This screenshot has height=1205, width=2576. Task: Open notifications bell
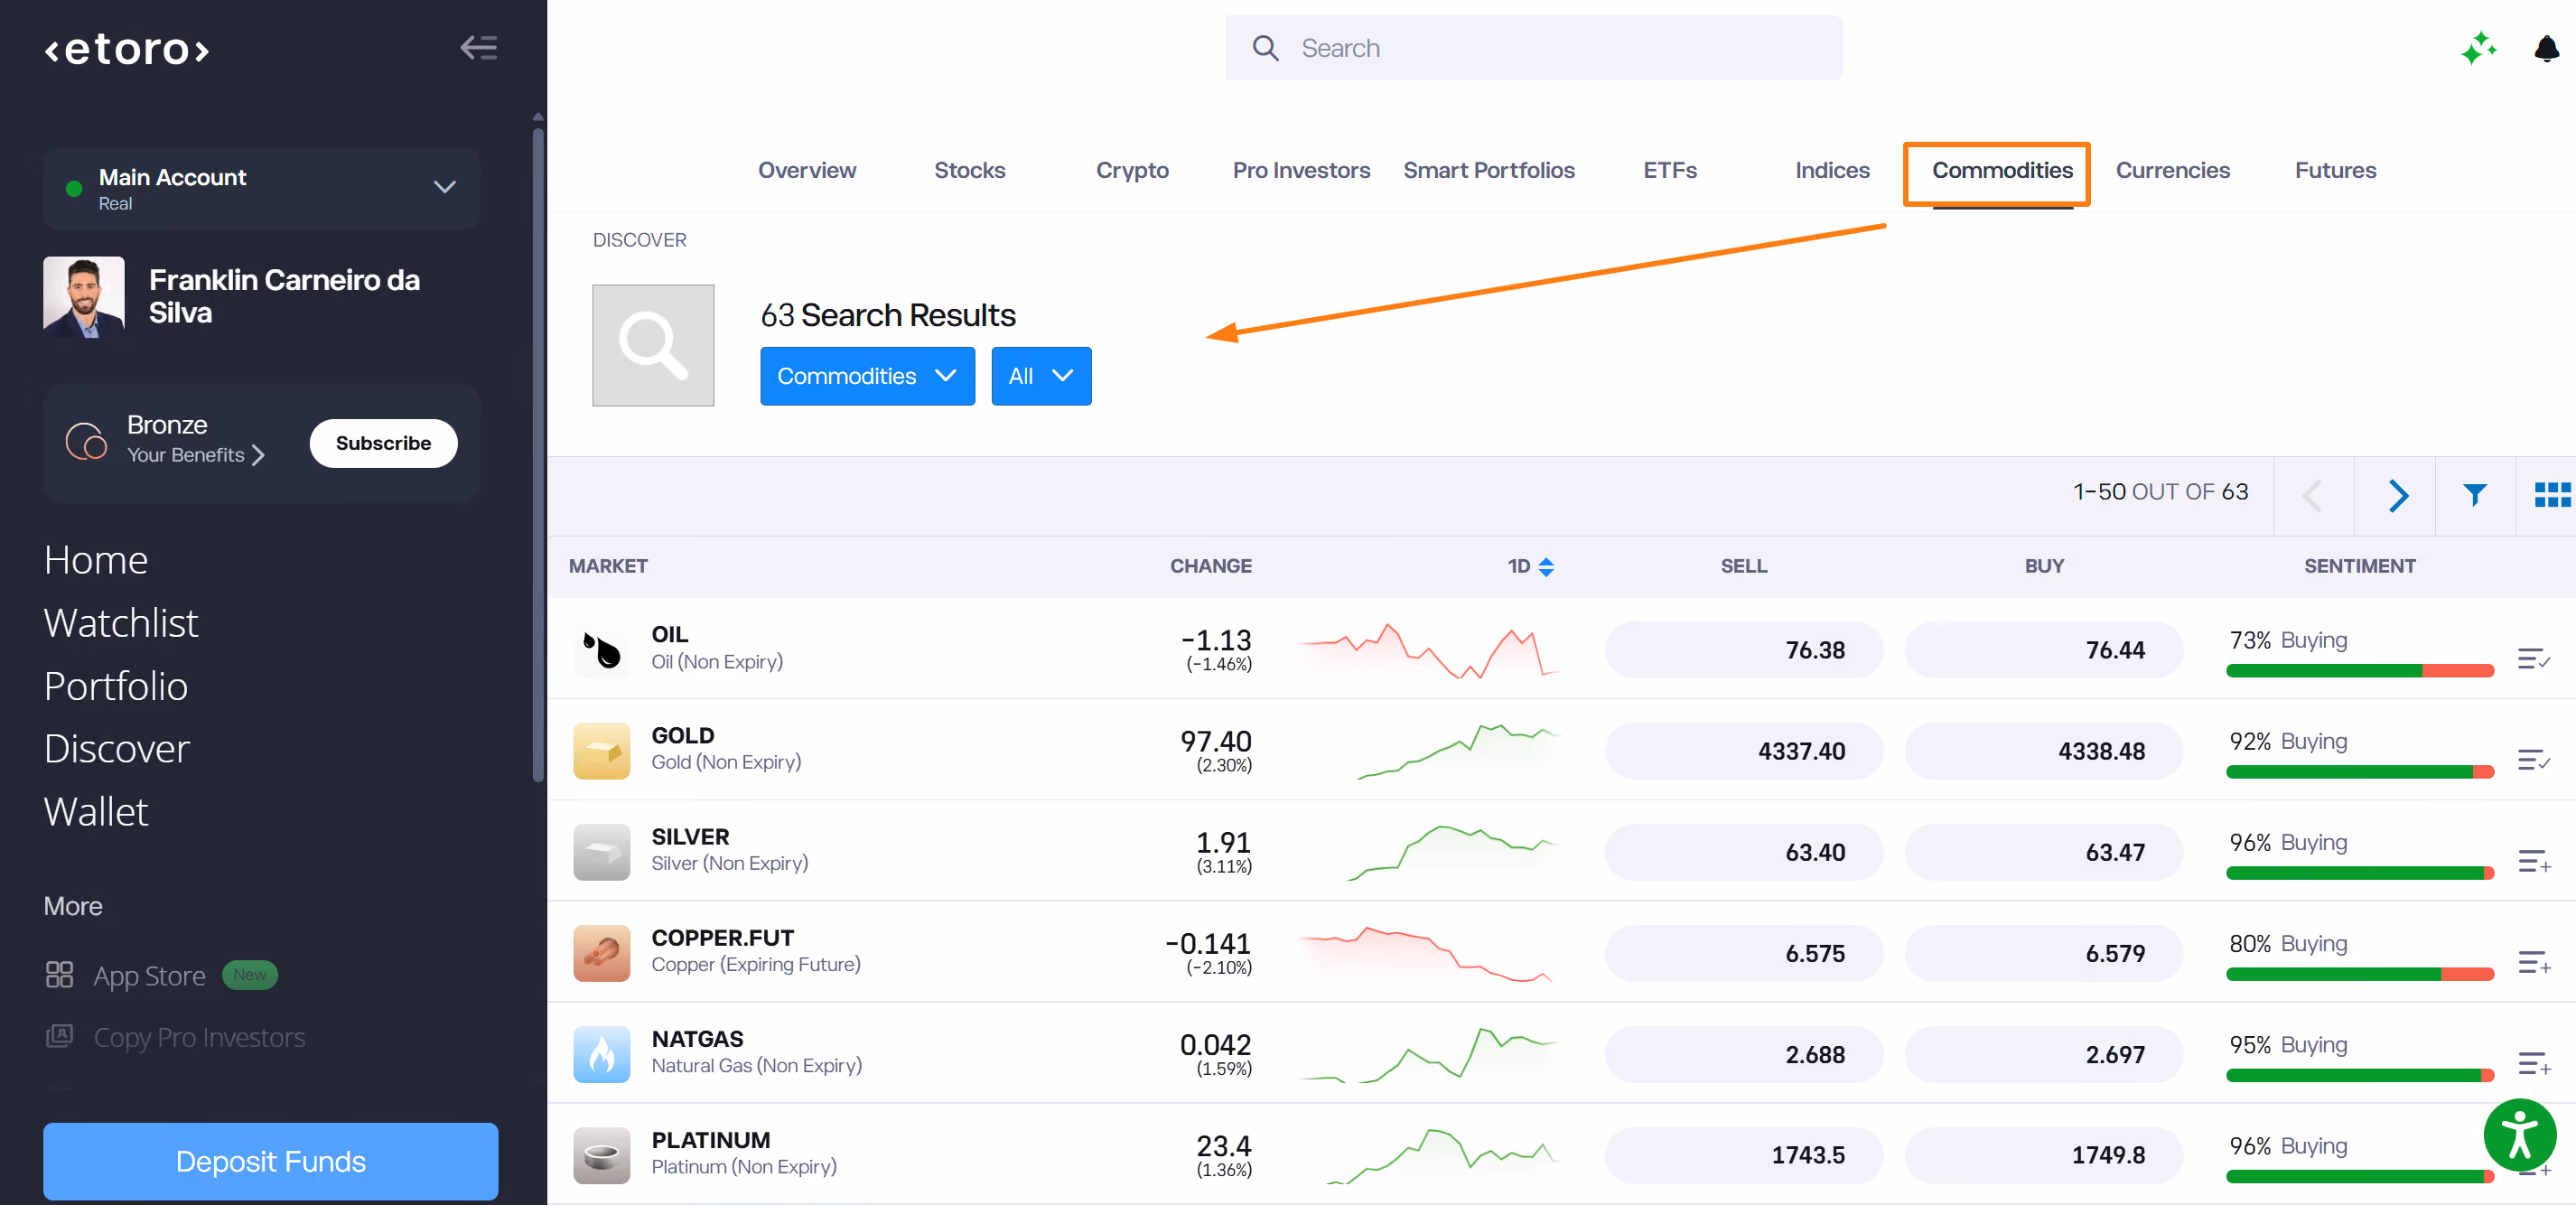coord(2546,48)
